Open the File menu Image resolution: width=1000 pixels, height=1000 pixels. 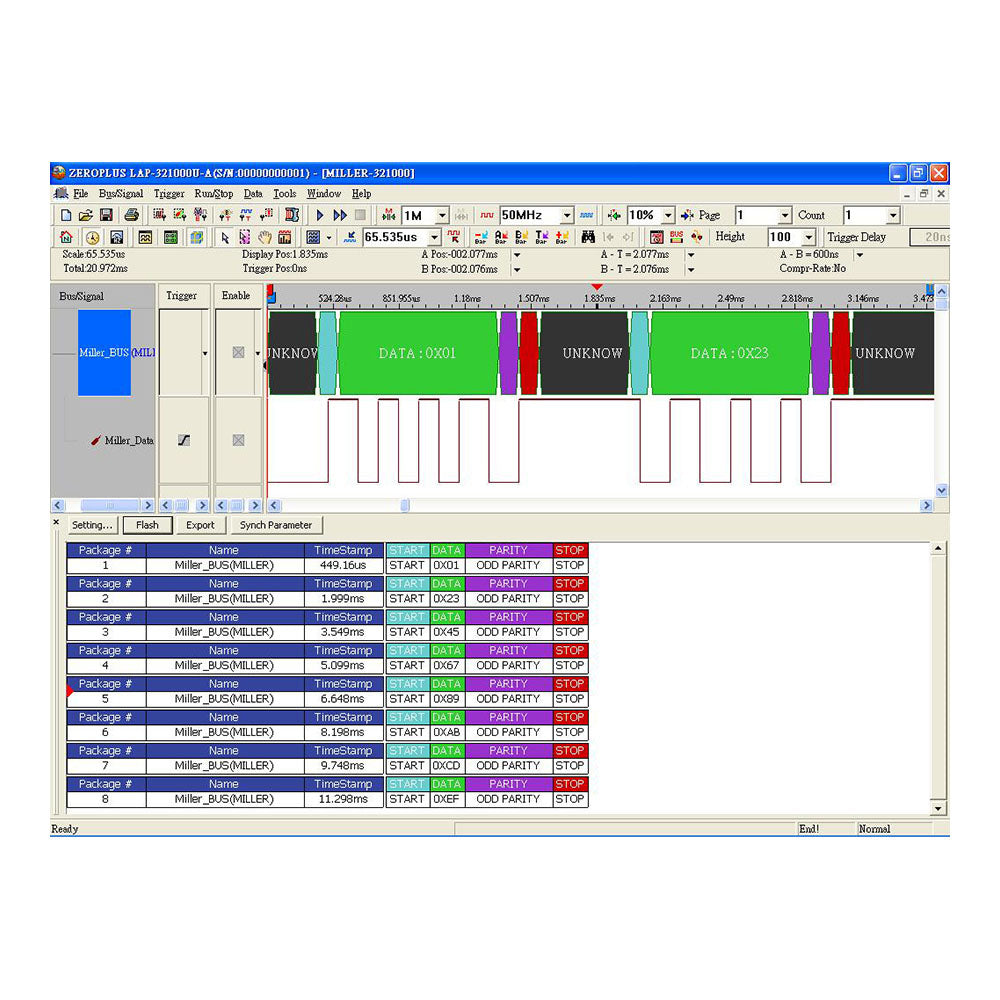[80, 194]
